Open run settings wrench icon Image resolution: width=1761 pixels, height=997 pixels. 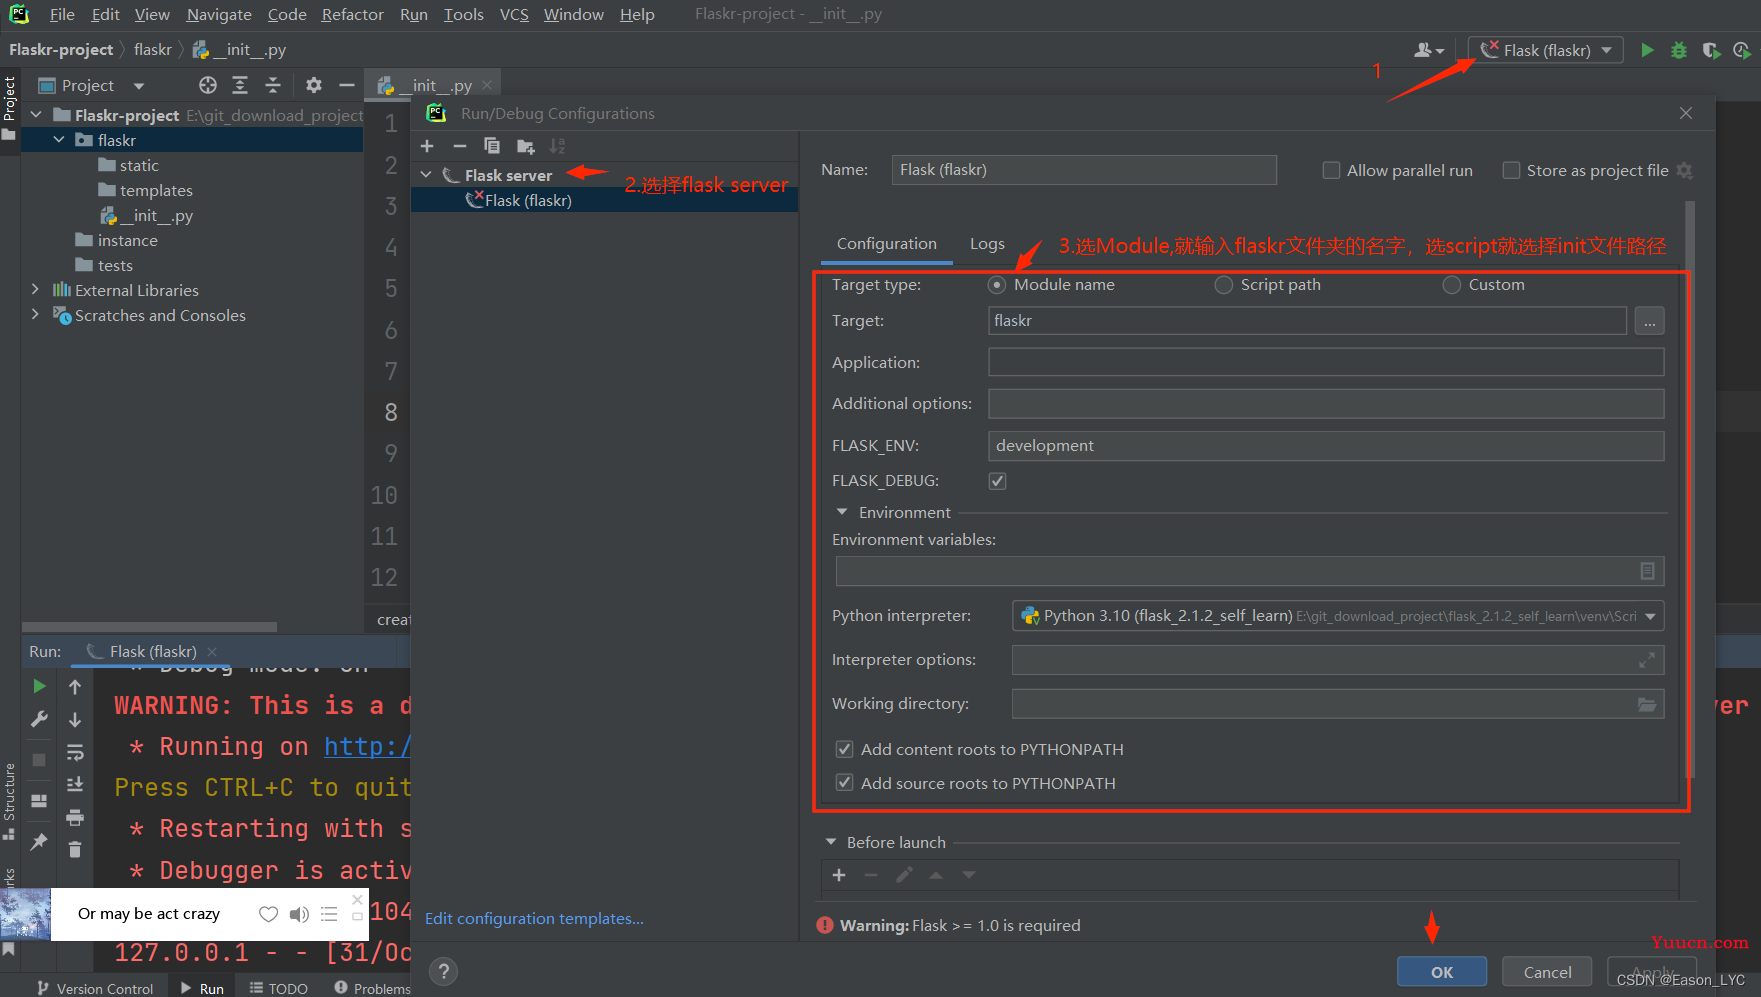[x=39, y=719]
